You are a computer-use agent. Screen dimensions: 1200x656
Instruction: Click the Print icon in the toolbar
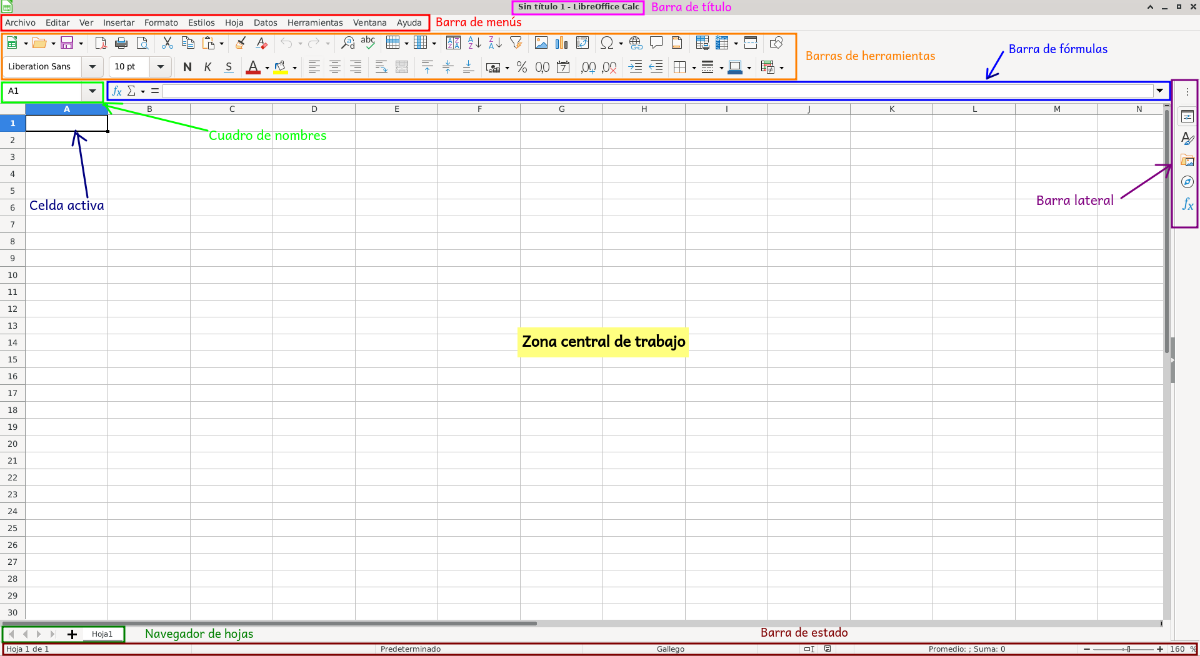121,43
